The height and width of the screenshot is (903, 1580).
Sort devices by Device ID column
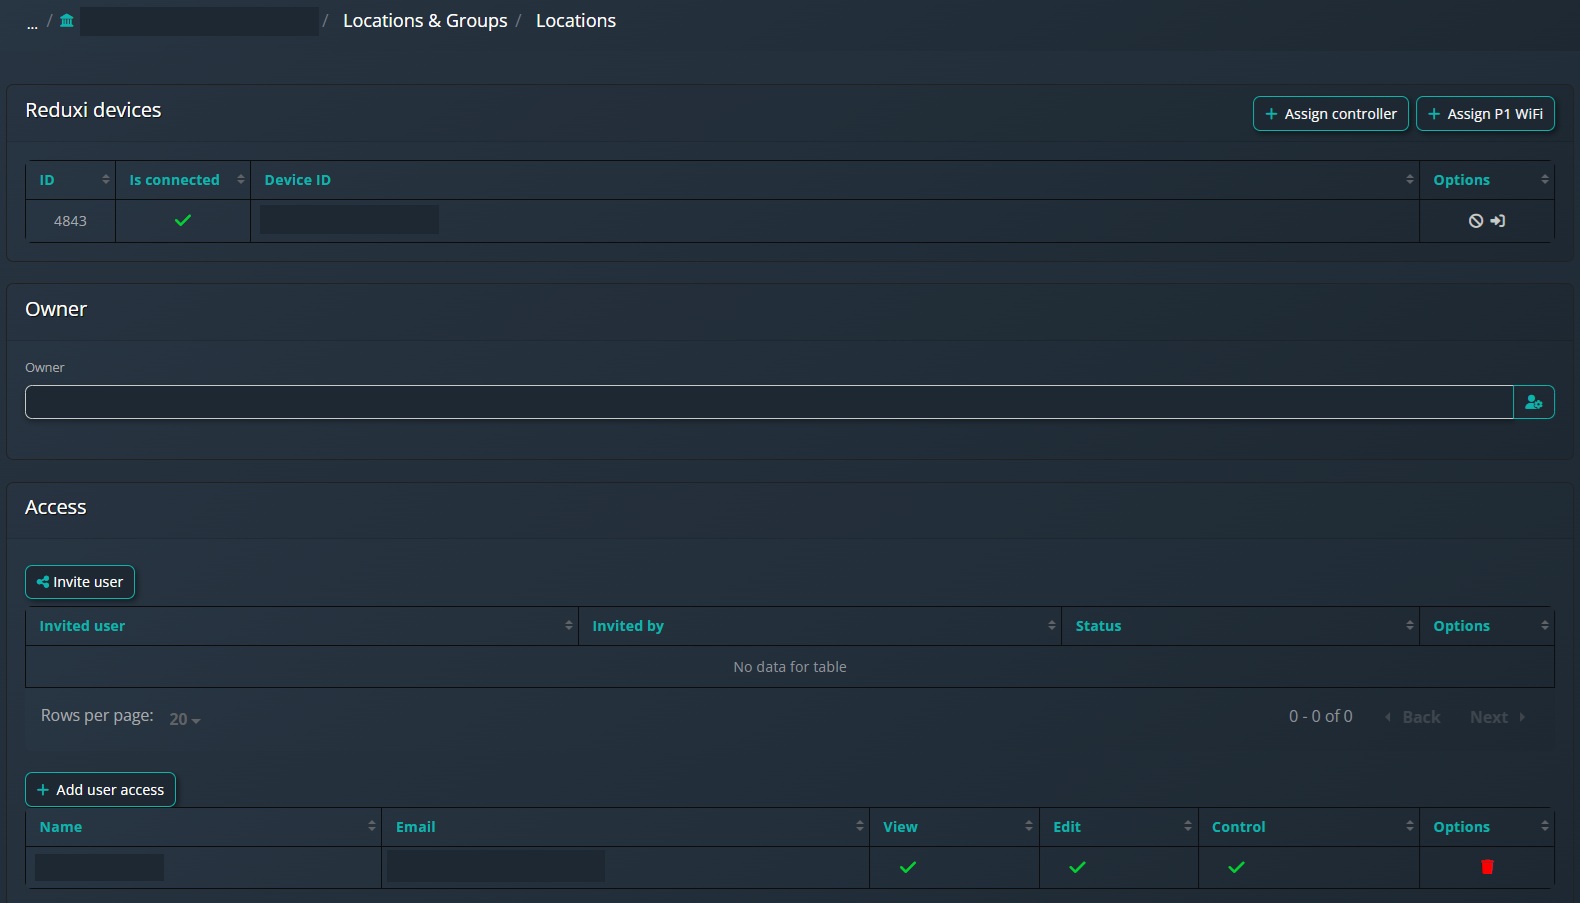click(835, 180)
